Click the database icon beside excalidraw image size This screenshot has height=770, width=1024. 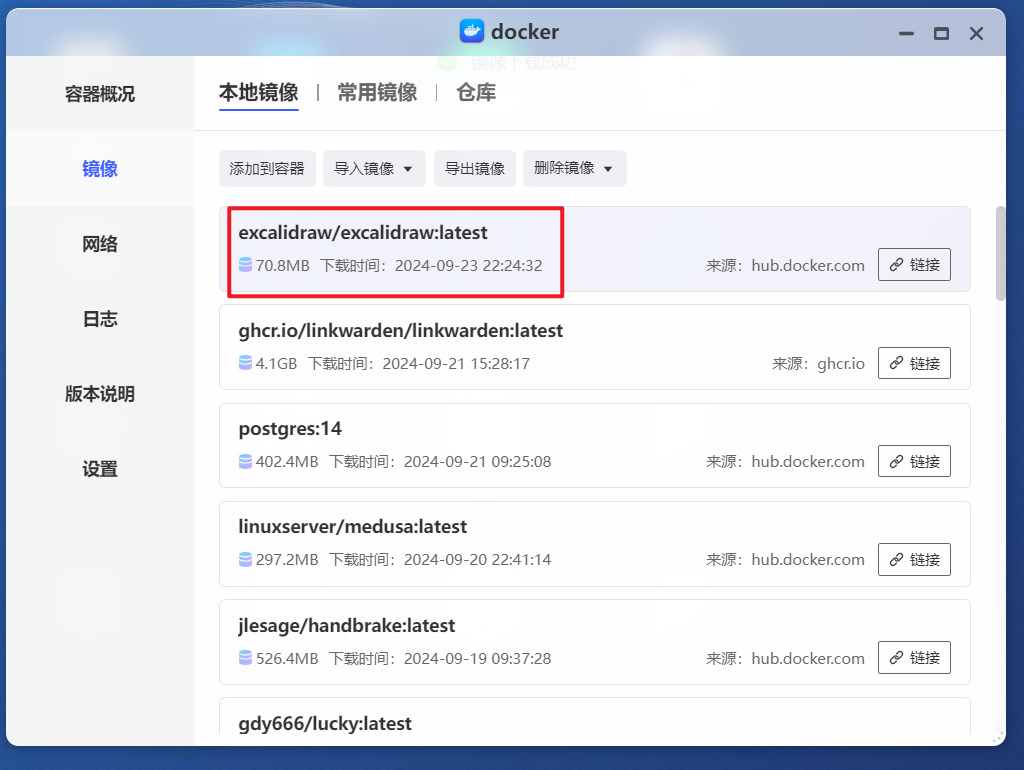[x=245, y=265]
